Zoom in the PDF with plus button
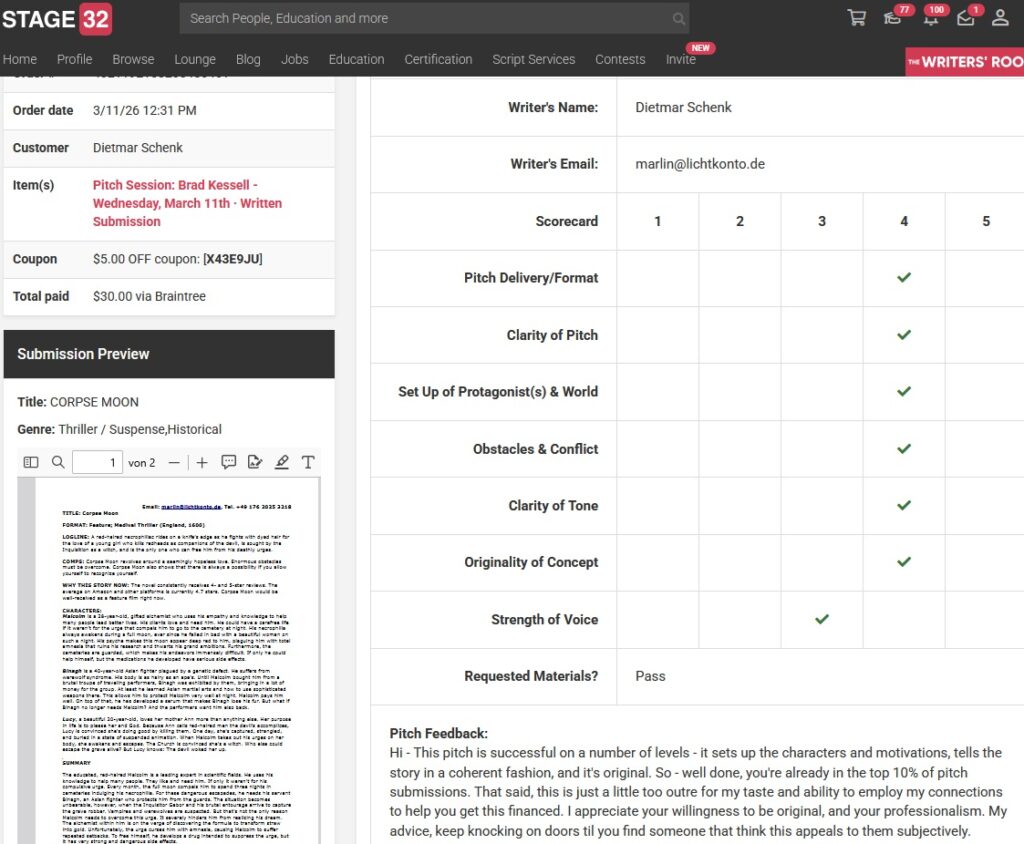This screenshot has width=1024, height=844. coord(202,462)
